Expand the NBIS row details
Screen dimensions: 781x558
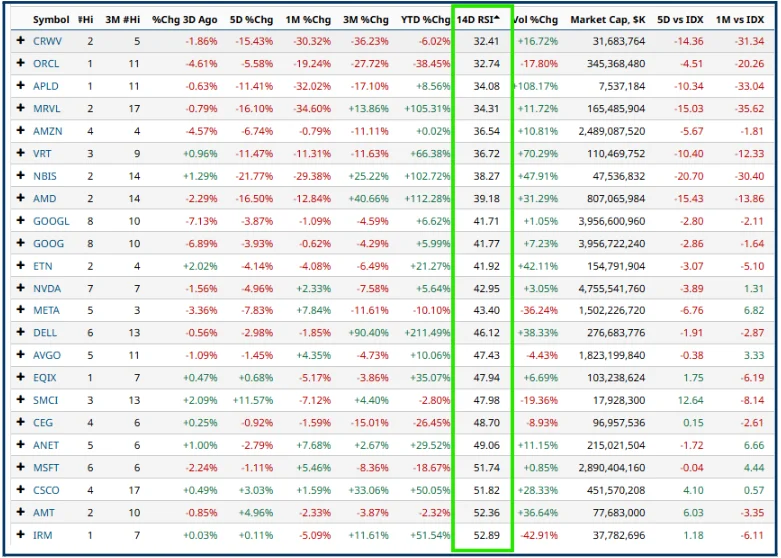click(20, 175)
